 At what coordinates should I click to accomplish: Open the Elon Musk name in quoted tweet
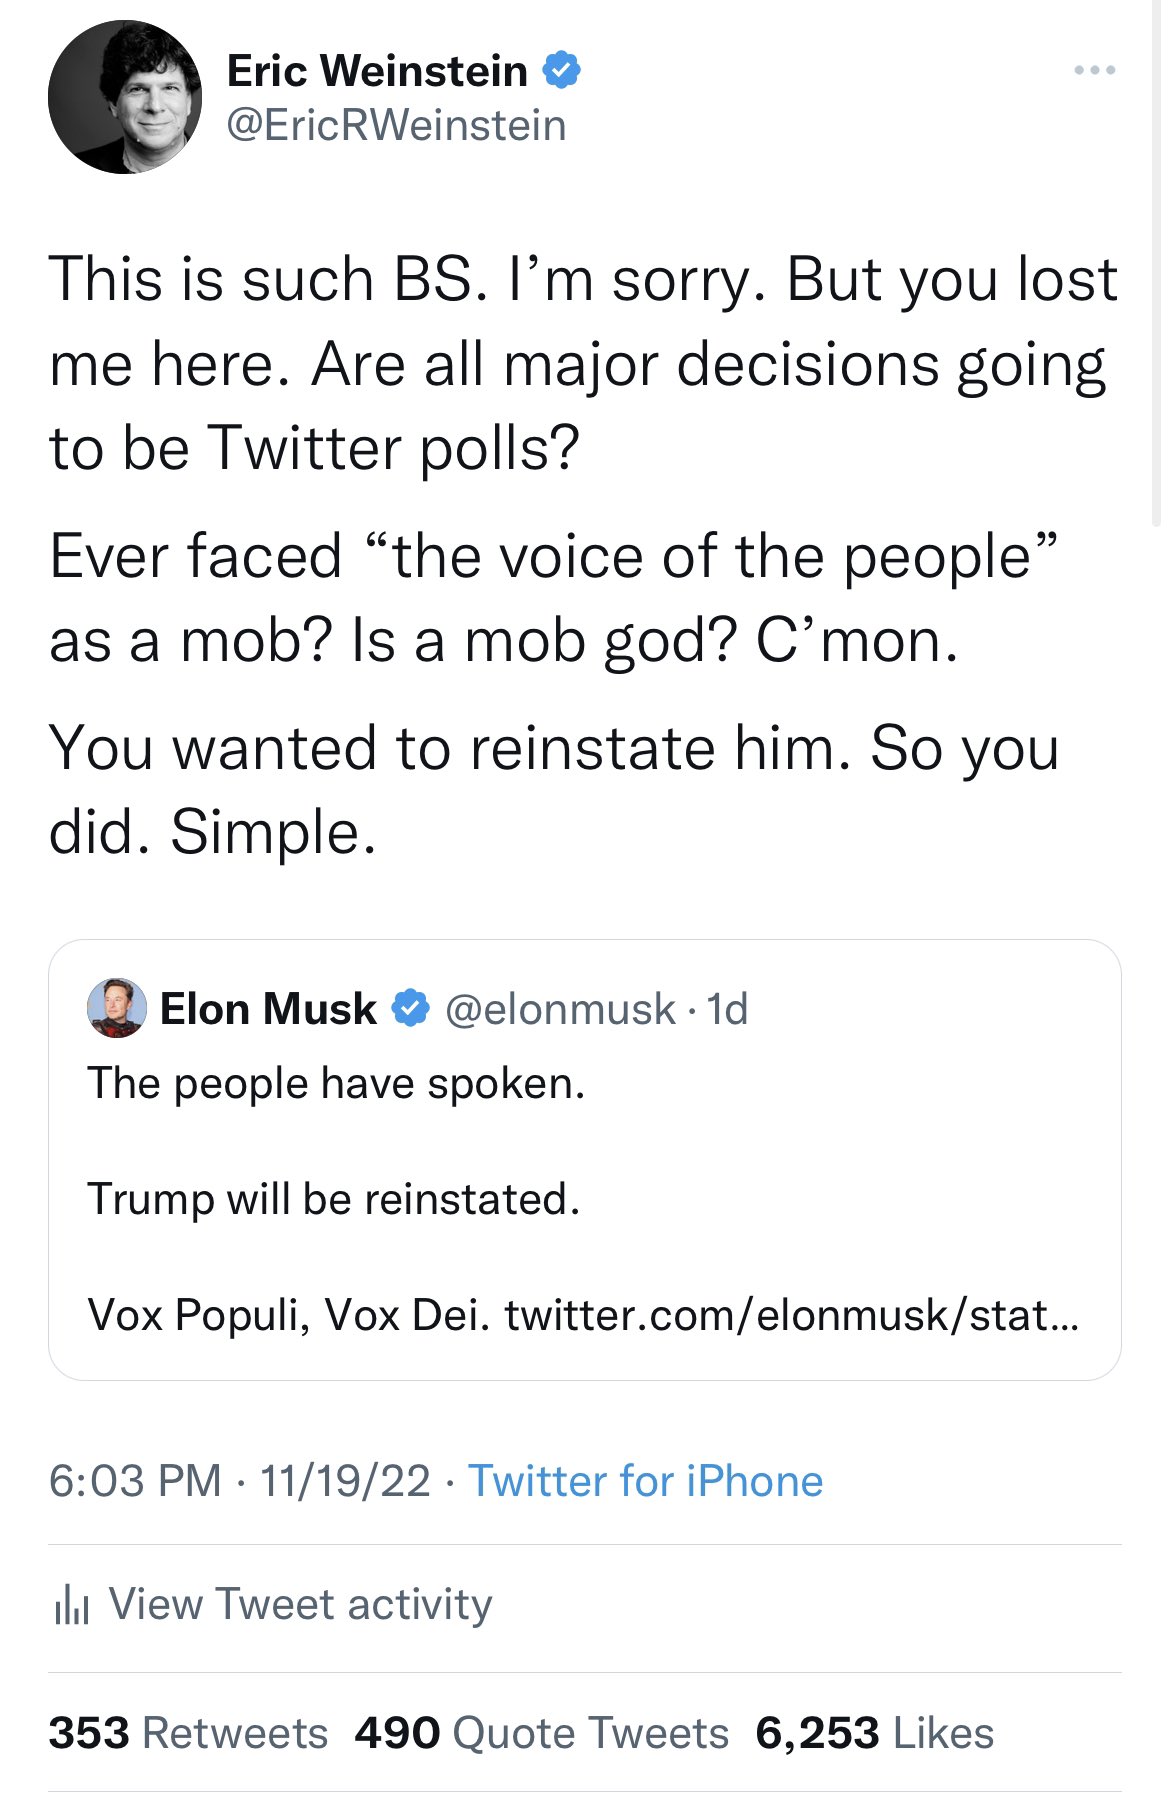268,1009
